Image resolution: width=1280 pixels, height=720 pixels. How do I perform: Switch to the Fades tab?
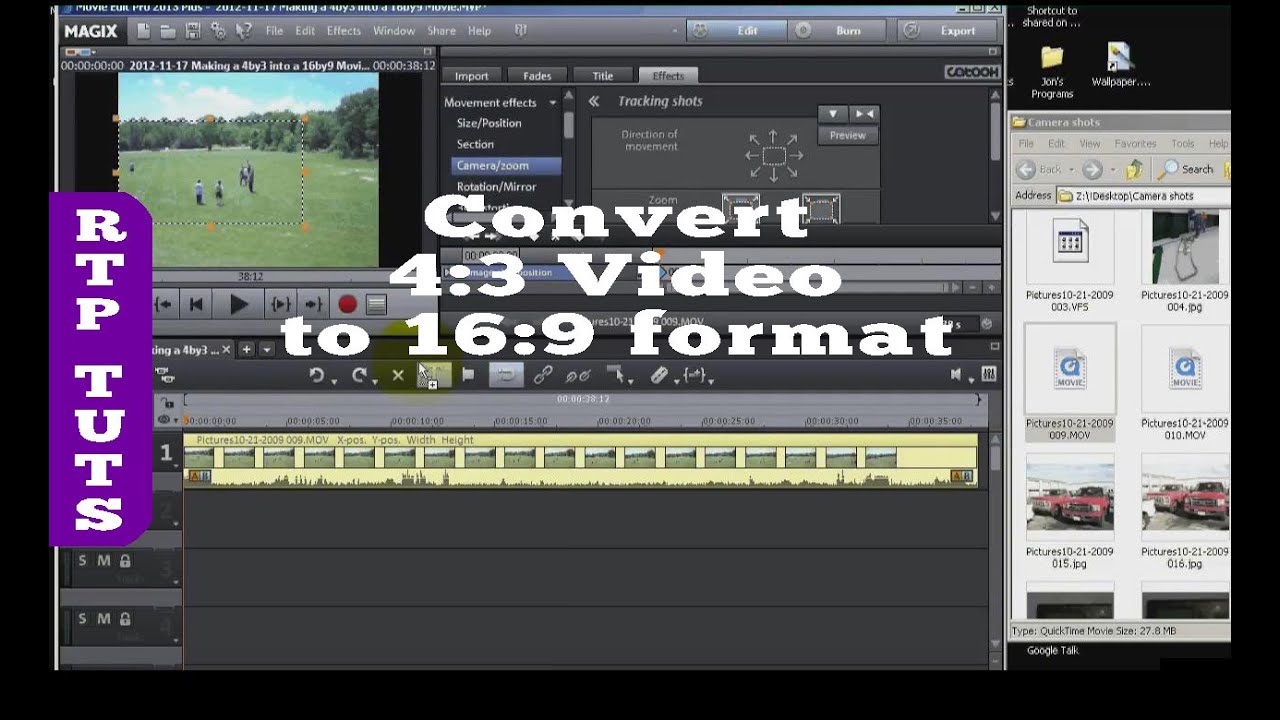coord(537,76)
